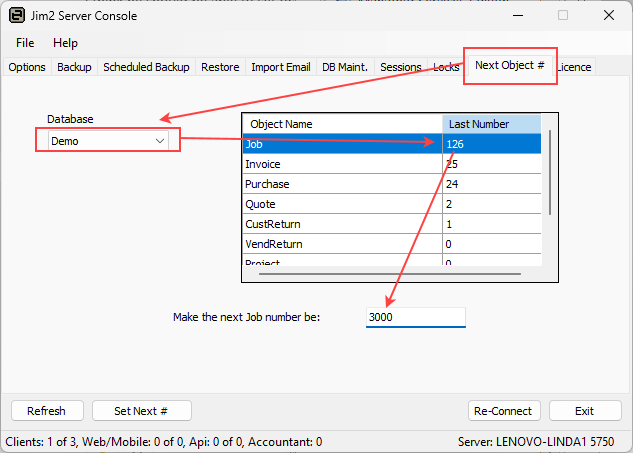The image size is (633, 453).
Task: Click the Set Next # button
Action: click(x=141, y=411)
